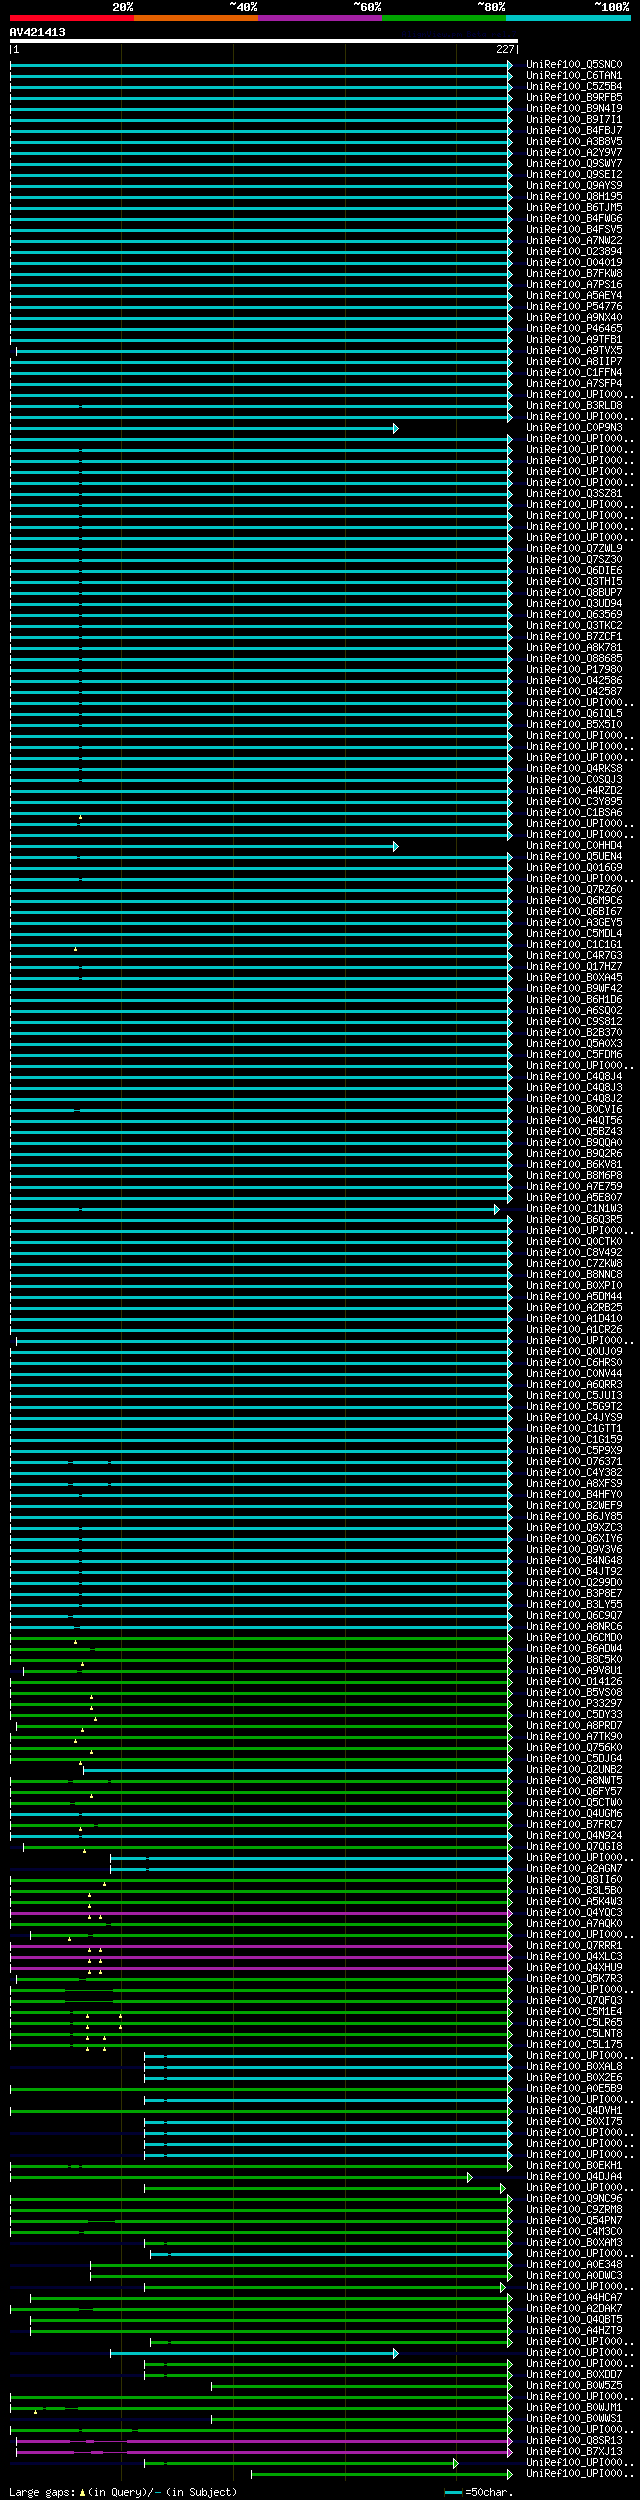Open hit UniRef100_Q5SNC0
This screenshot has height=2500, width=640.
[x=574, y=65]
